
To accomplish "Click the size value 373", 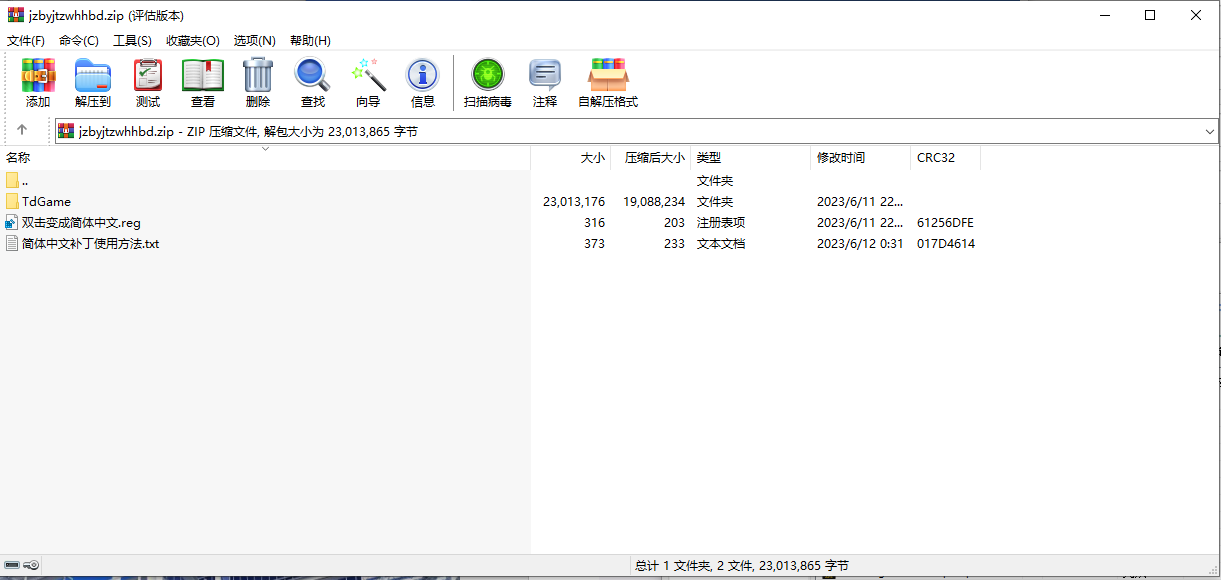I will pyautogui.click(x=594, y=243).
